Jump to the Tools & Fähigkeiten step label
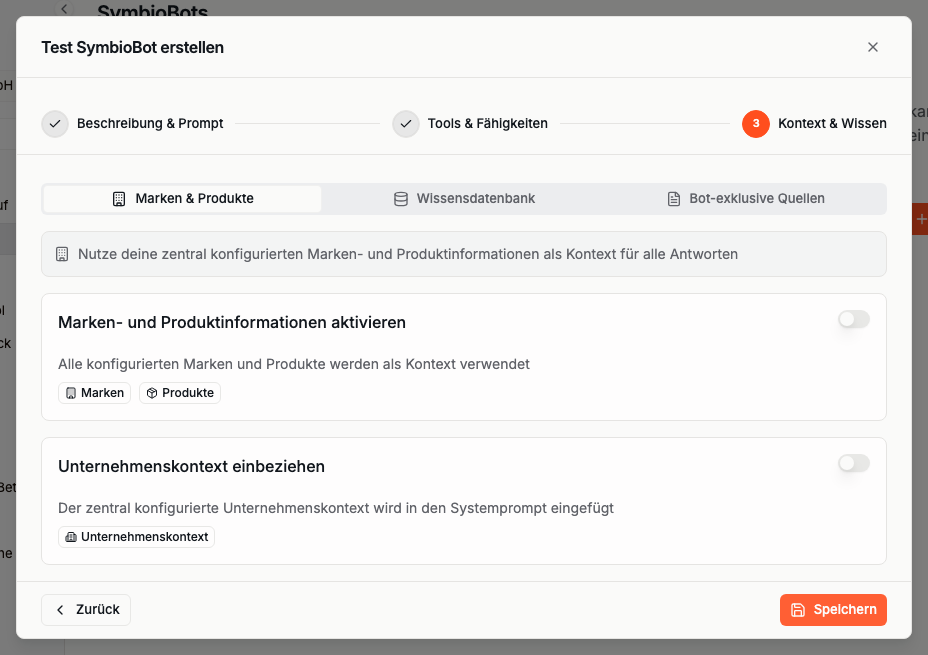This screenshot has width=928, height=655. click(487, 124)
